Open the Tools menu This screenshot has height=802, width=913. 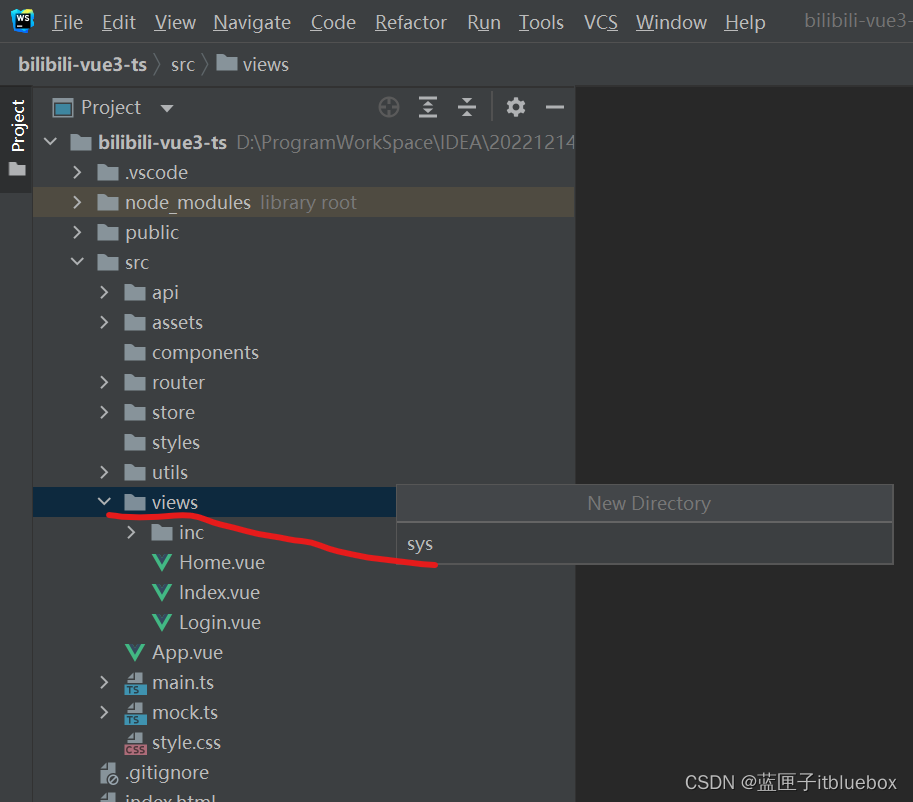pos(541,23)
